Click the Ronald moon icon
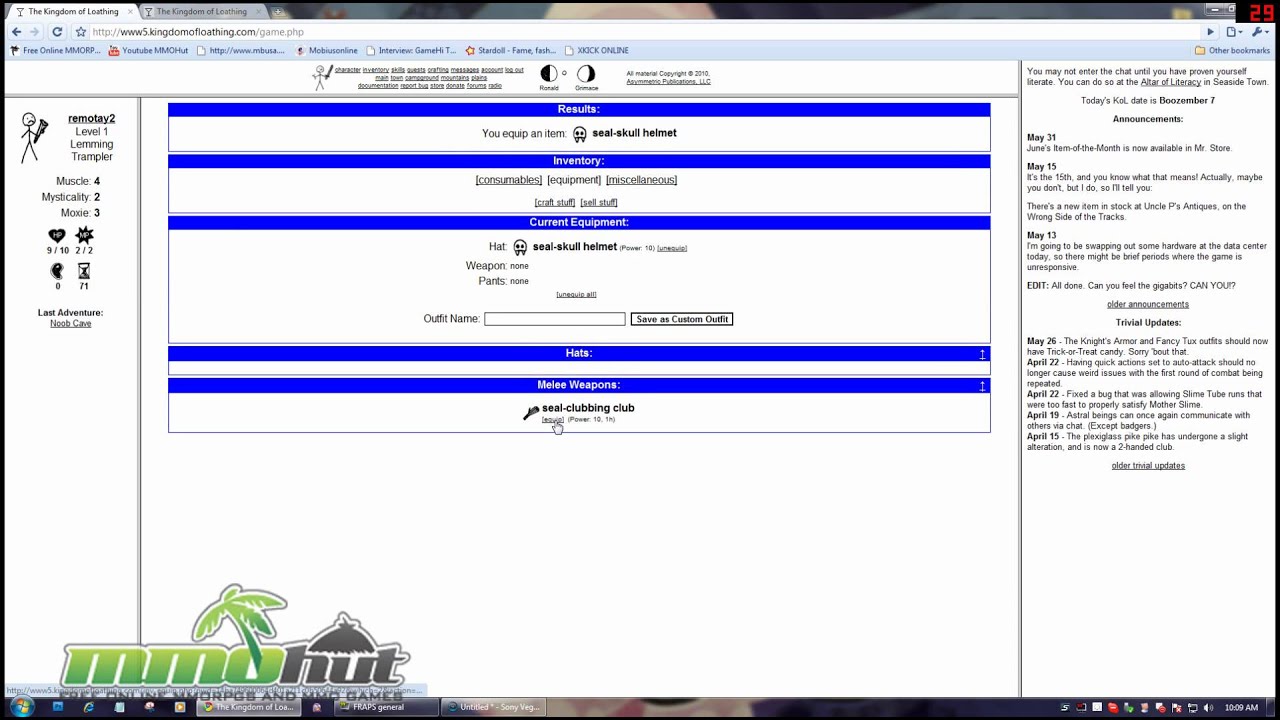Image resolution: width=1280 pixels, height=720 pixels. pos(549,73)
